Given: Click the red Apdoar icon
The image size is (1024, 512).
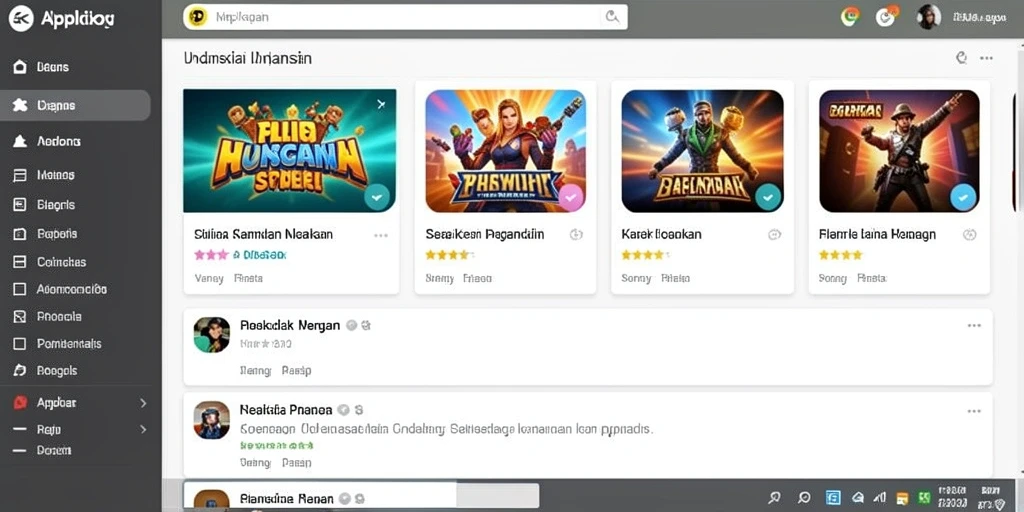Looking at the screenshot, I should tap(20, 402).
